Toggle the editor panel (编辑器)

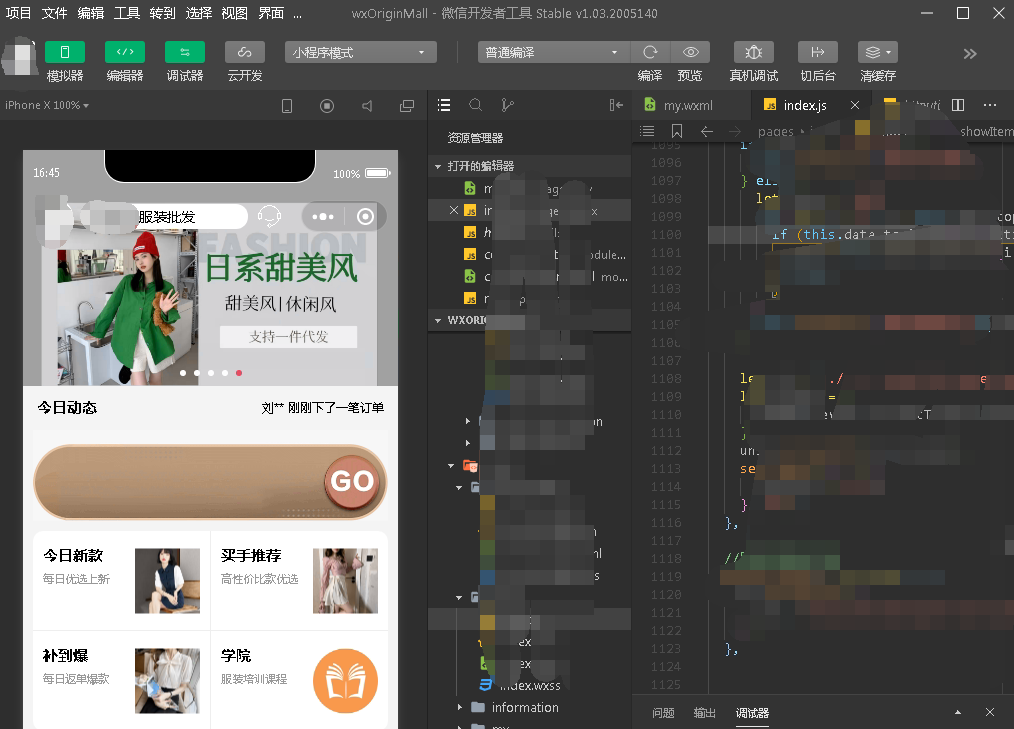[125, 52]
